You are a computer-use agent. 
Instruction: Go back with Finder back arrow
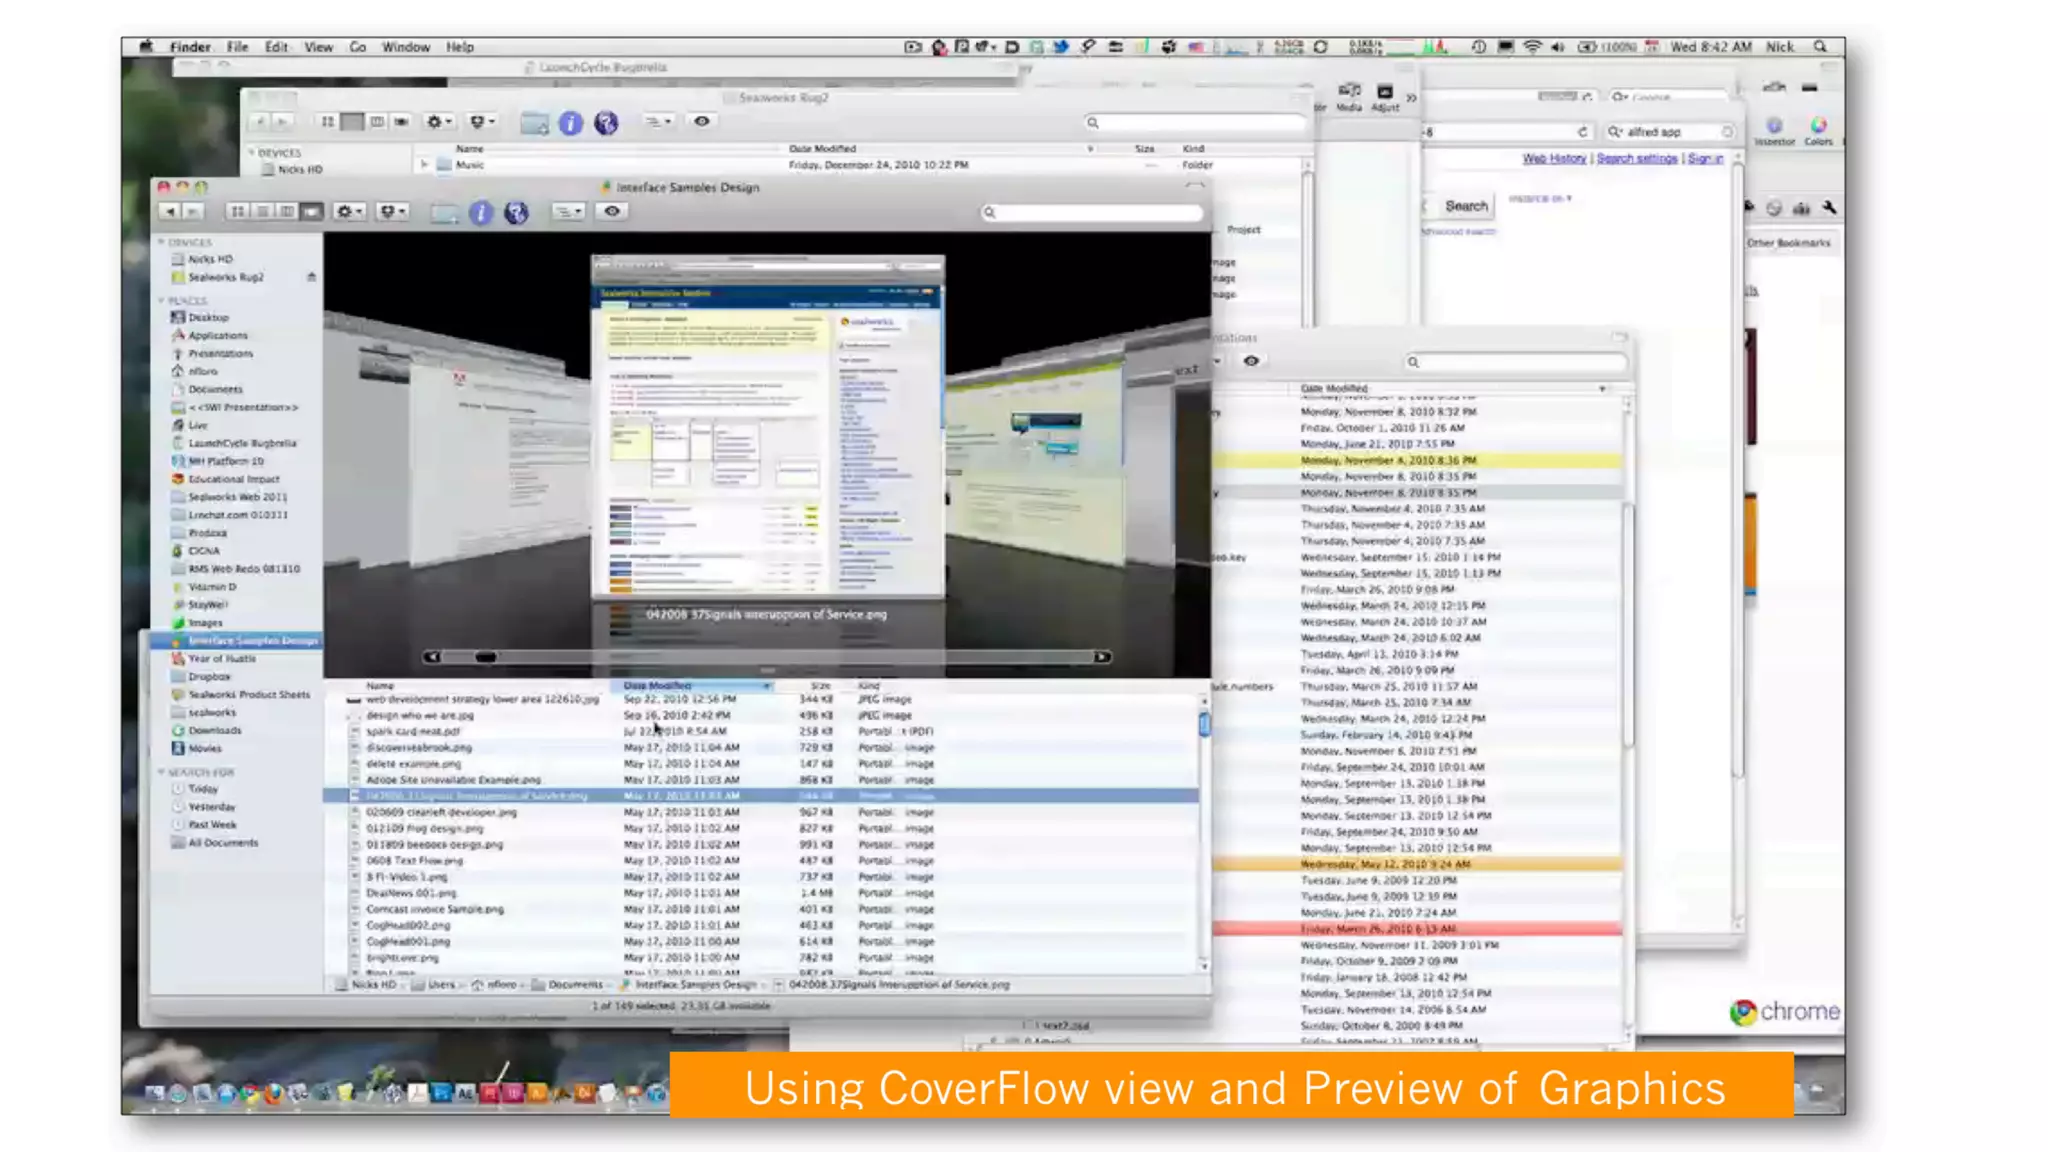coord(170,211)
